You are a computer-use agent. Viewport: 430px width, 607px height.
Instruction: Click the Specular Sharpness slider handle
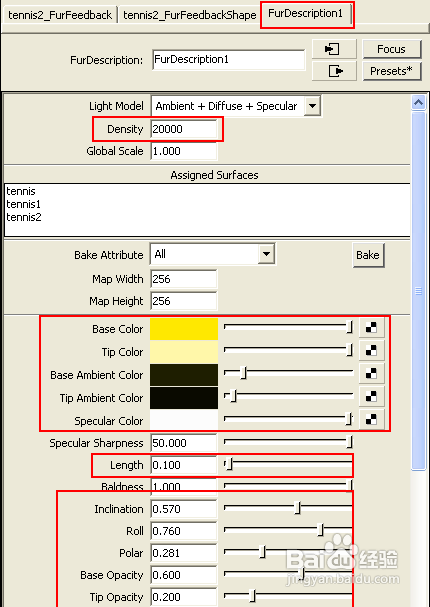coord(349,441)
